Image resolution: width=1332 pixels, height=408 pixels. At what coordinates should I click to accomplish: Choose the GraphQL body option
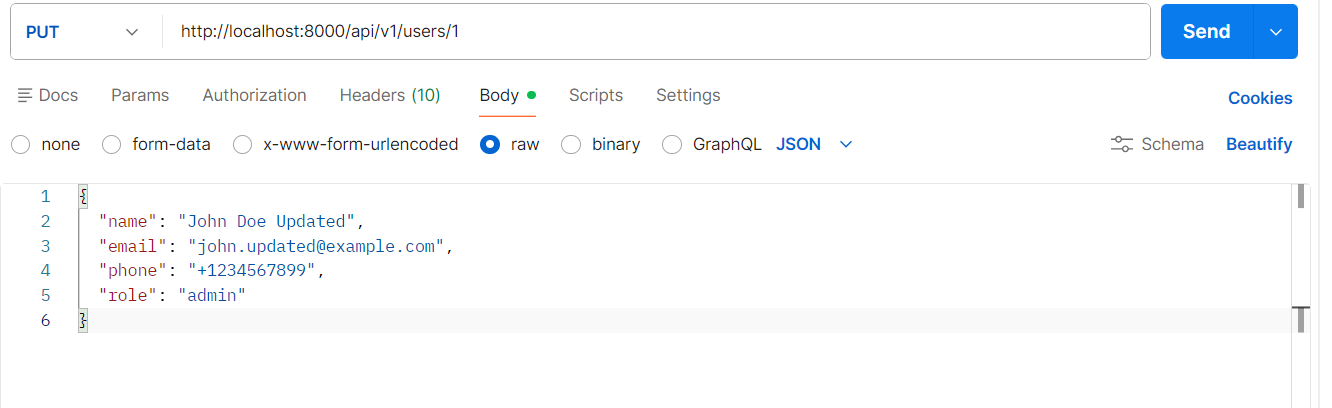point(673,144)
